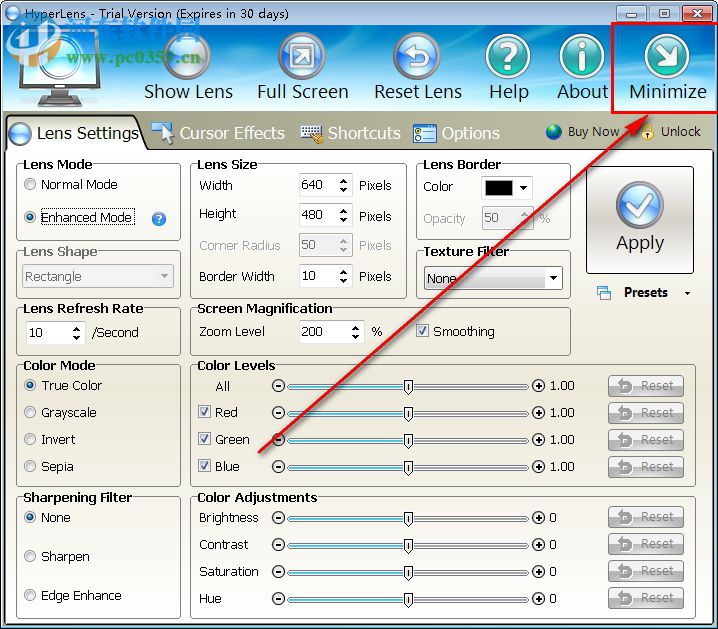Decrease Lens Refresh Rate with down arrow
The image size is (718, 629).
pyautogui.click(x=76, y=337)
